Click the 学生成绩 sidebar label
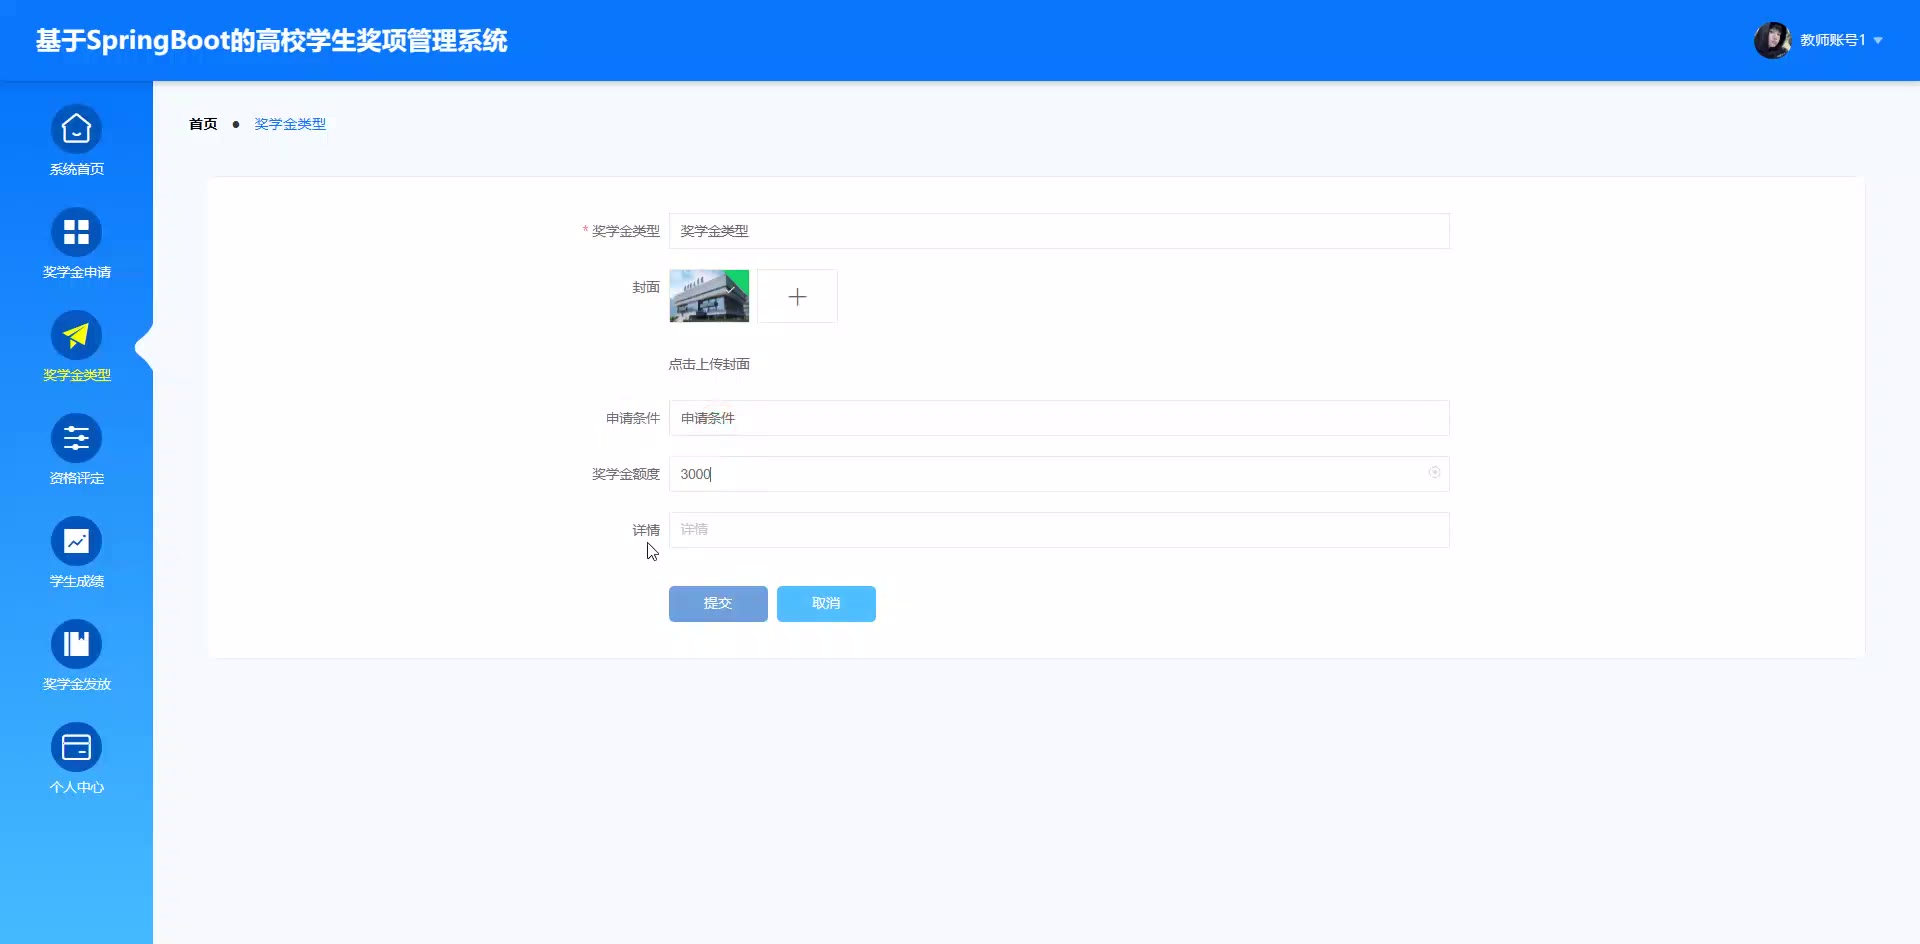1920x944 pixels. (x=77, y=581)
